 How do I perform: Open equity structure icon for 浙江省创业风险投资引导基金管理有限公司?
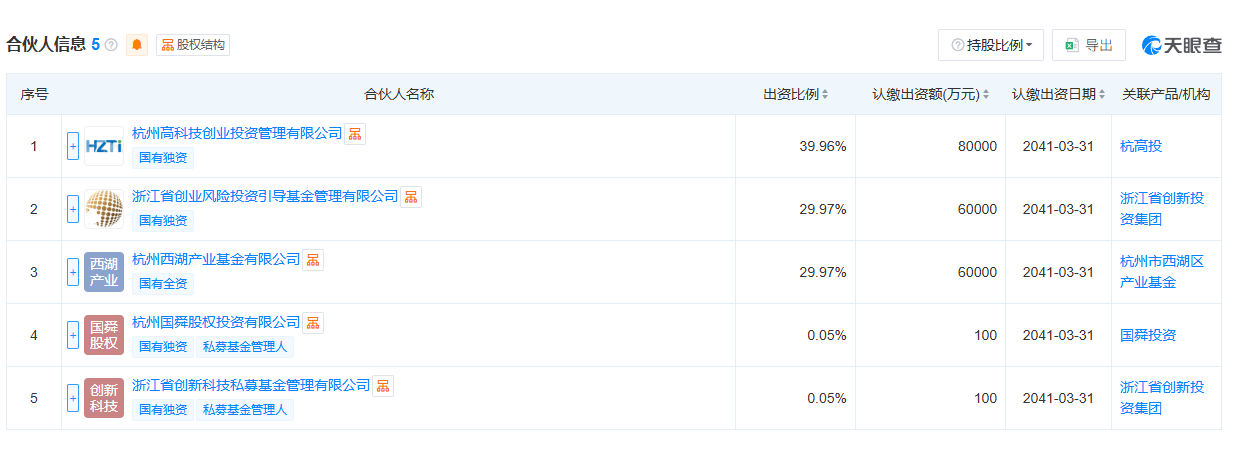click(411, 197)
